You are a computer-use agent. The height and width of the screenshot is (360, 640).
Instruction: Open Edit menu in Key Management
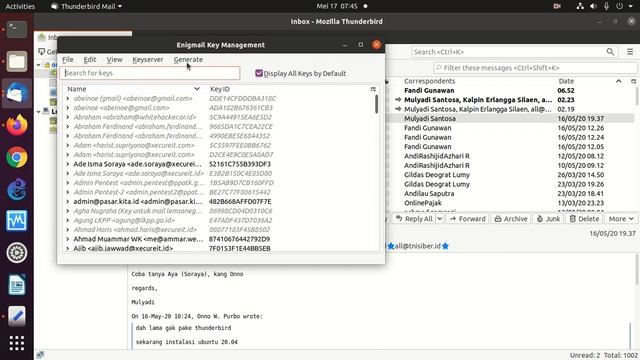tap(90, 60)
